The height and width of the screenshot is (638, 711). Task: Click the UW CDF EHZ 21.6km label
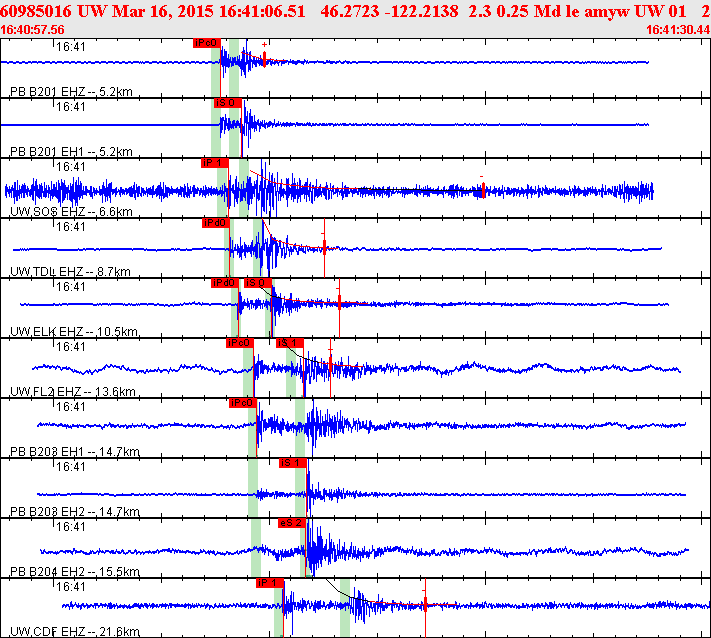pos(75,632)
